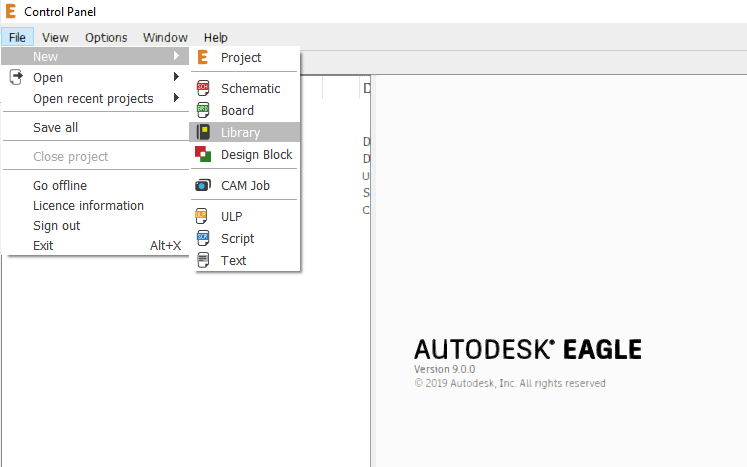The width and height of the screenshot is (747, 467).
Task: Click the Design Block squares icon
Action: tap(203, 154)
